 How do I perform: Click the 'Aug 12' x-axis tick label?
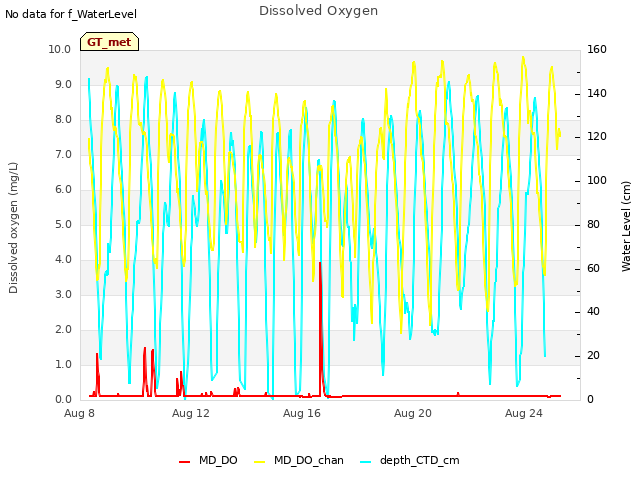[x=191, y=413]
